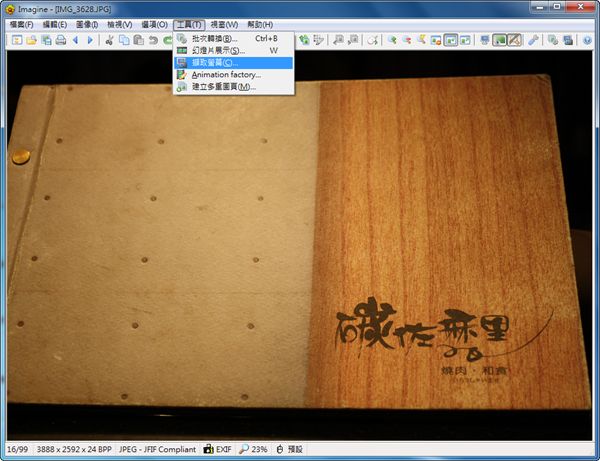This screenshot has width=600, height=461.
Task: Go to the previous image arrow
Action: [x=75, y=40]
